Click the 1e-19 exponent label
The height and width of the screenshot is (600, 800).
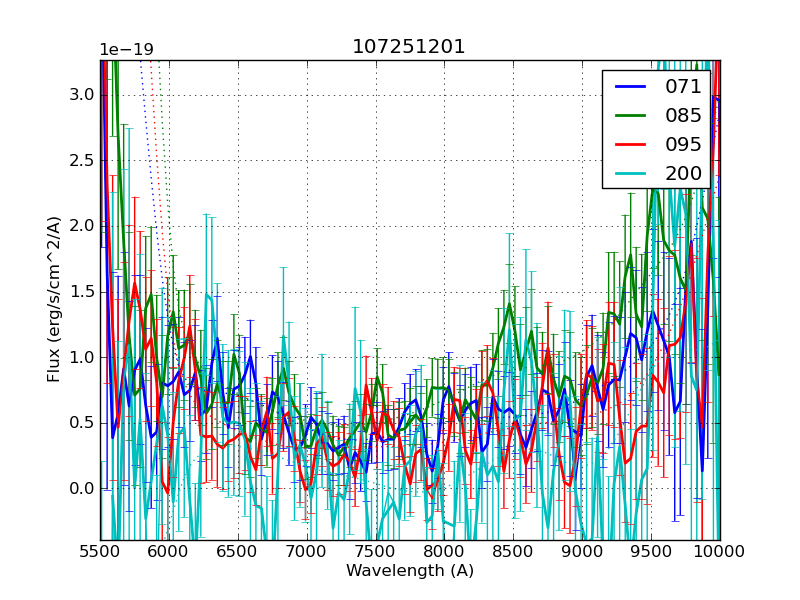point(126,50)
